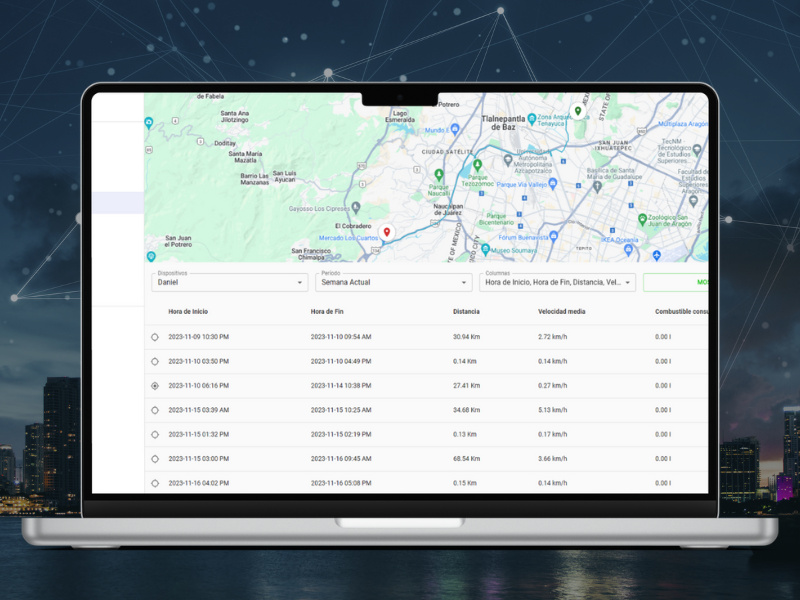Click the 34.68 Km distance cell

(x=466, y=410)
